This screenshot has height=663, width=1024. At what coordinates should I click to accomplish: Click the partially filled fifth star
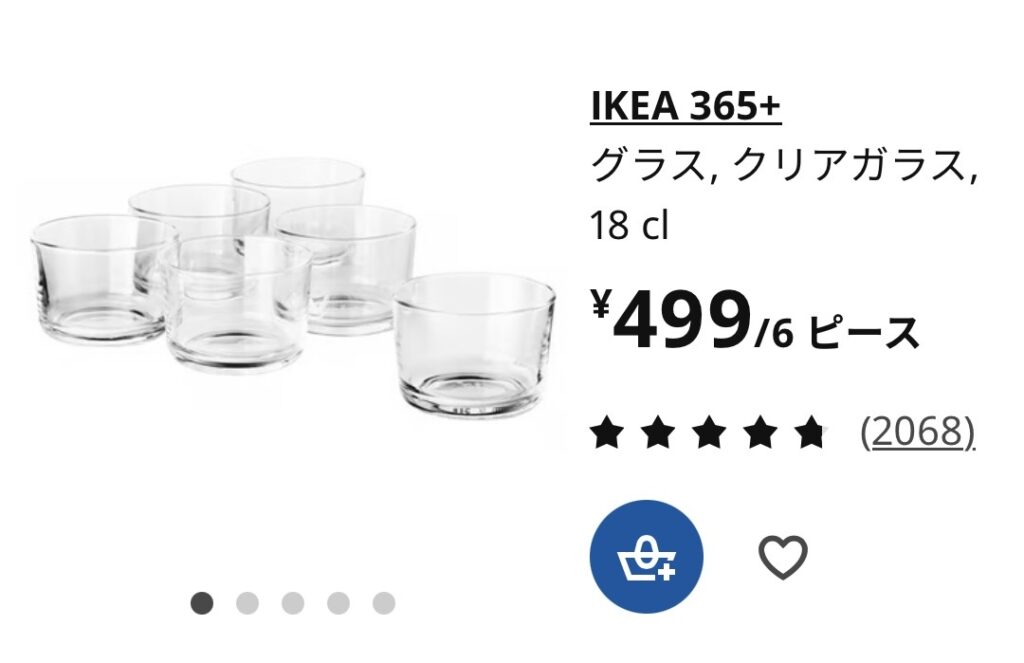click(811, 433)
